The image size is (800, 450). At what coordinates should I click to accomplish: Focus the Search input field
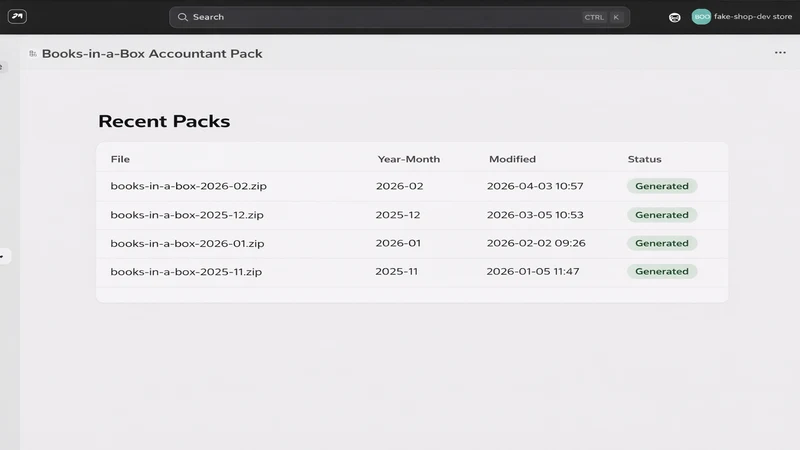pyautogui.click(x=399, y=17)
